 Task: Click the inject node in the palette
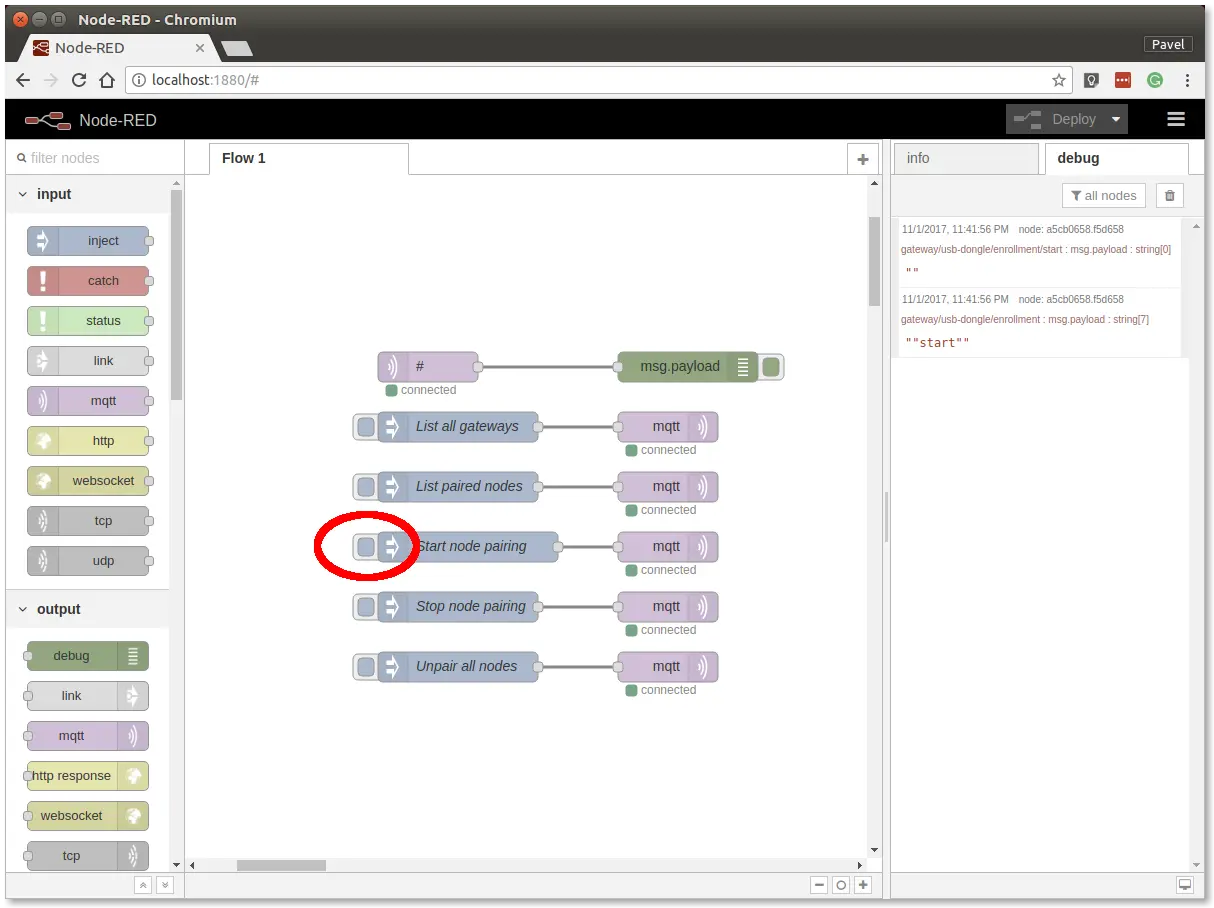88,241
